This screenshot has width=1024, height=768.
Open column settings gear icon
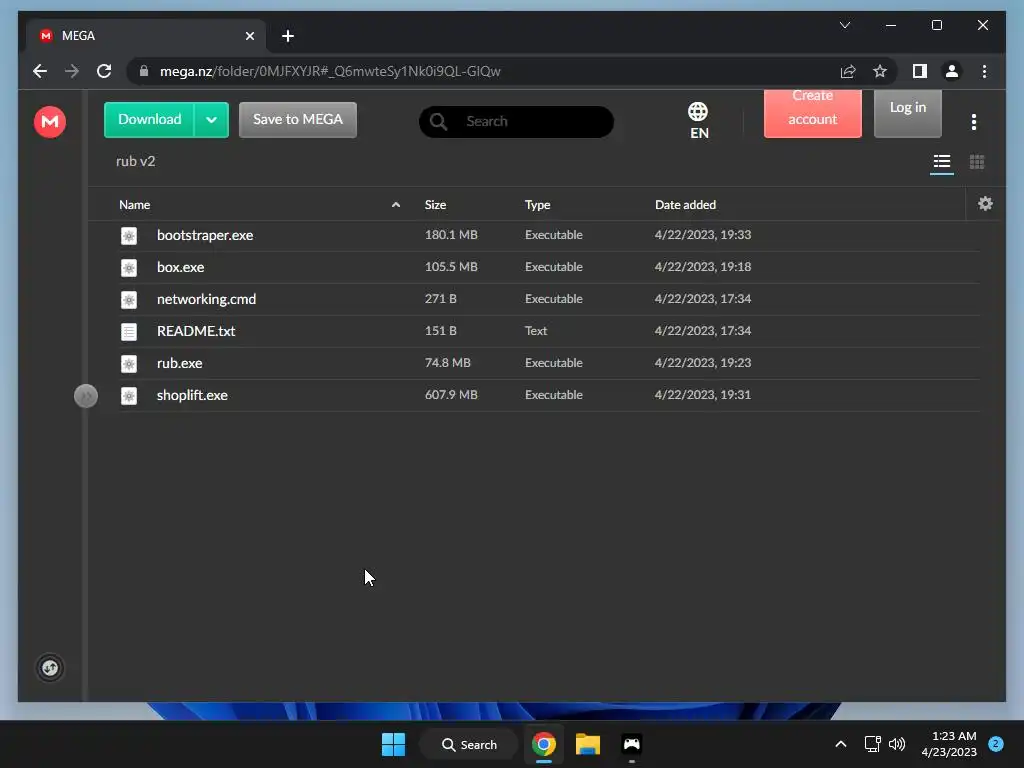pyautogui.click(x=985, y=204)
